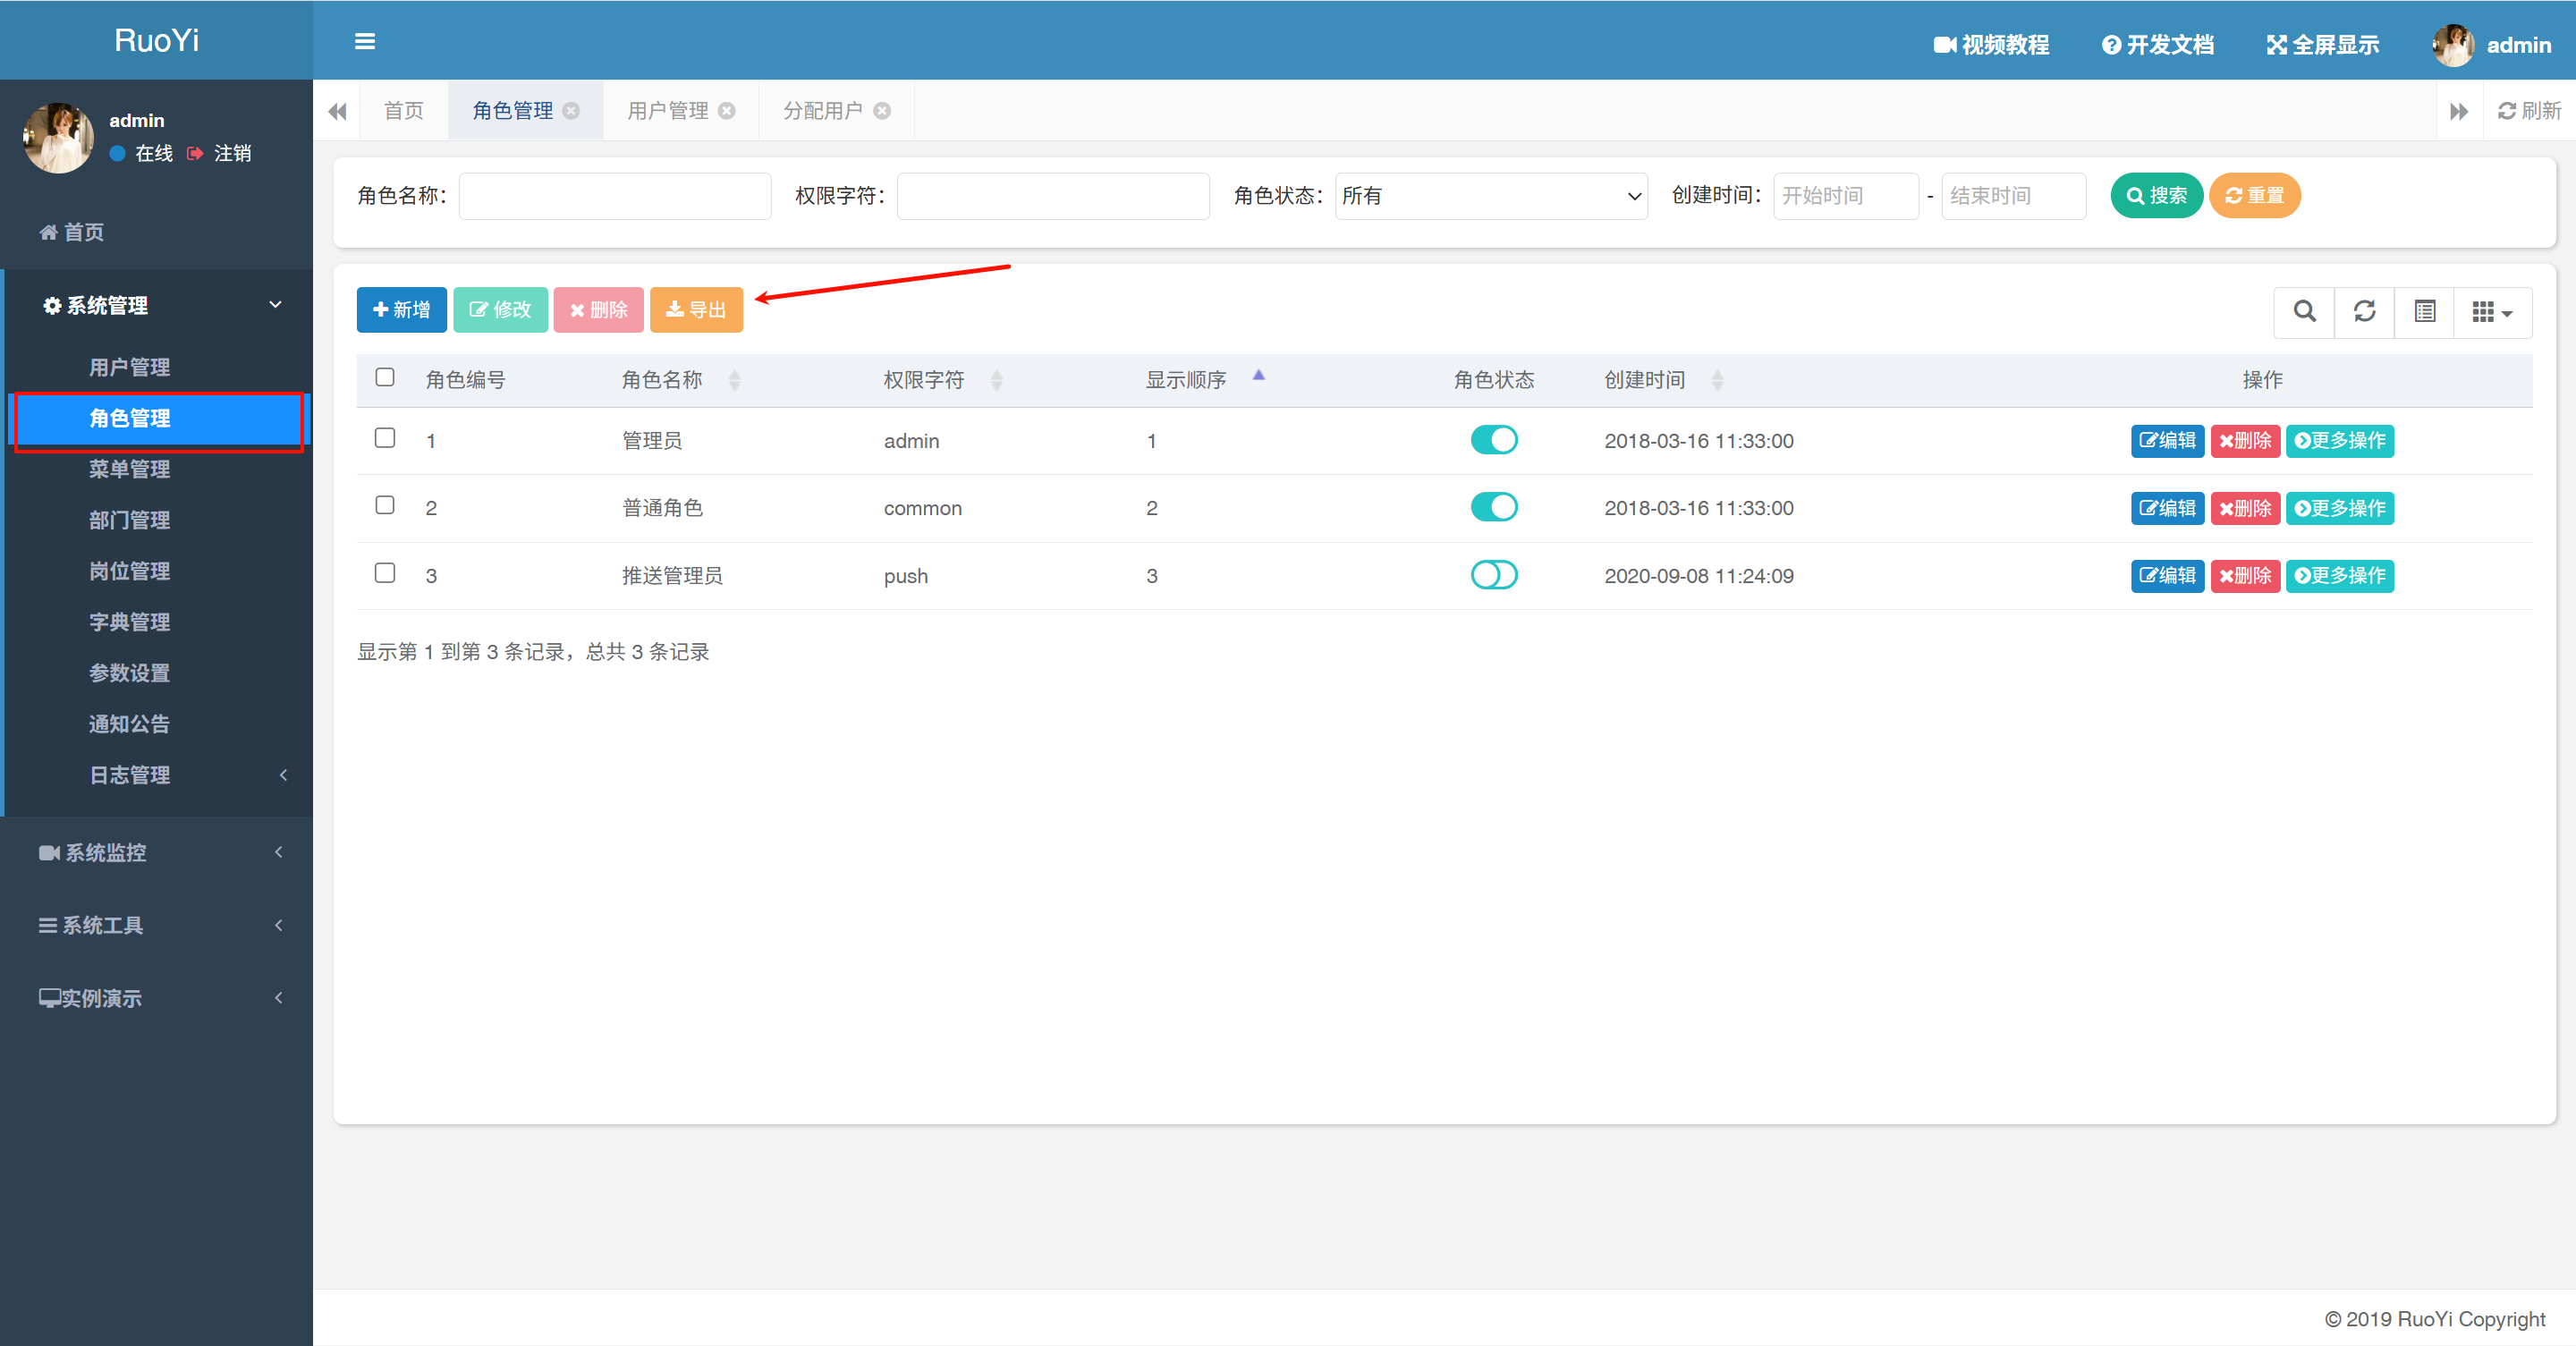Open 菜单管理 in the sidebar
Viewport: 2576px width, 1346px height.
(x=129, y=469)
